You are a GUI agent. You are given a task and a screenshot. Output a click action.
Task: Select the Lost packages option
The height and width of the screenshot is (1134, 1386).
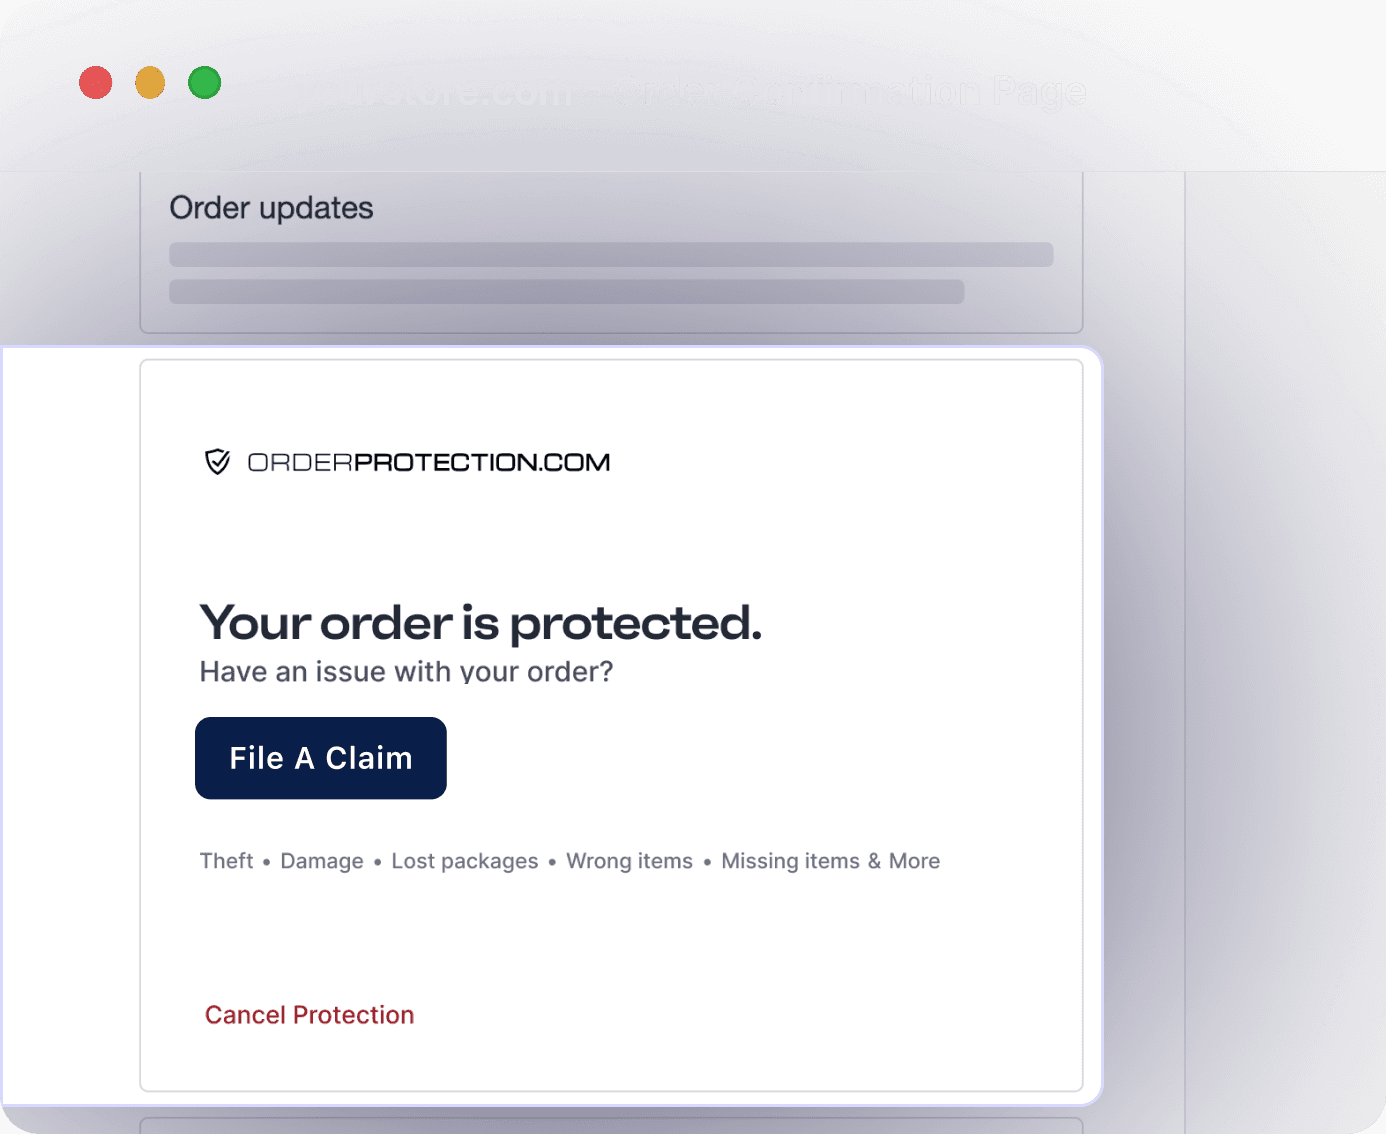464,861
